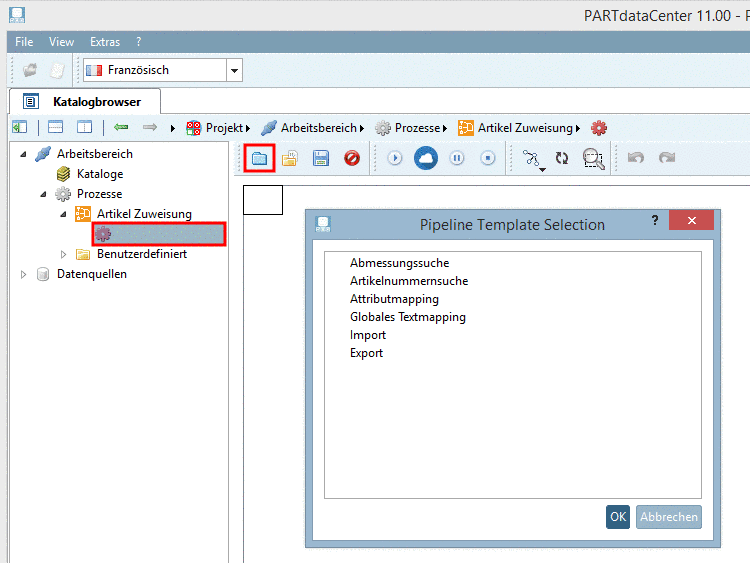The width and height of the screenshot is (750, 563).
Task: Select Export template
Action: (x=366, y=353)
